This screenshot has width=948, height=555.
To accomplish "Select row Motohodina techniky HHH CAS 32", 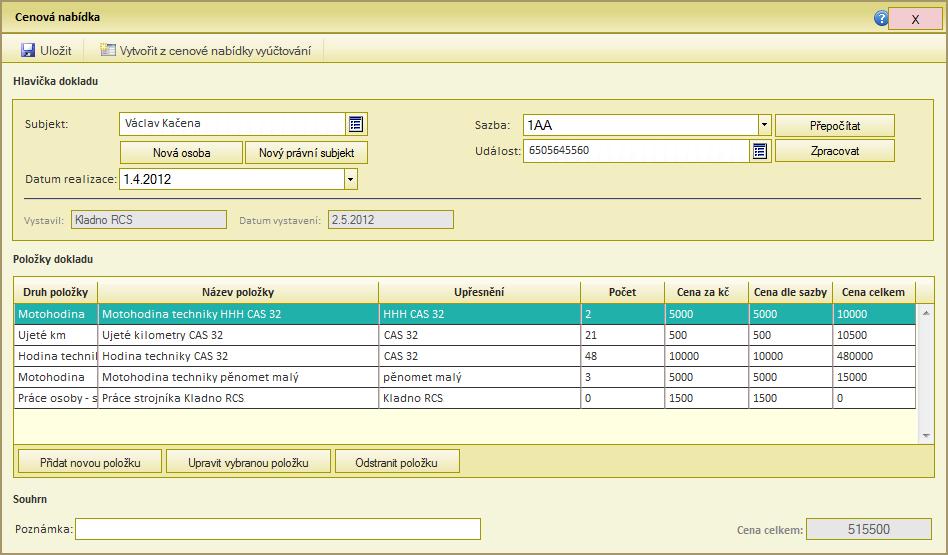I will tap(464, 314).
